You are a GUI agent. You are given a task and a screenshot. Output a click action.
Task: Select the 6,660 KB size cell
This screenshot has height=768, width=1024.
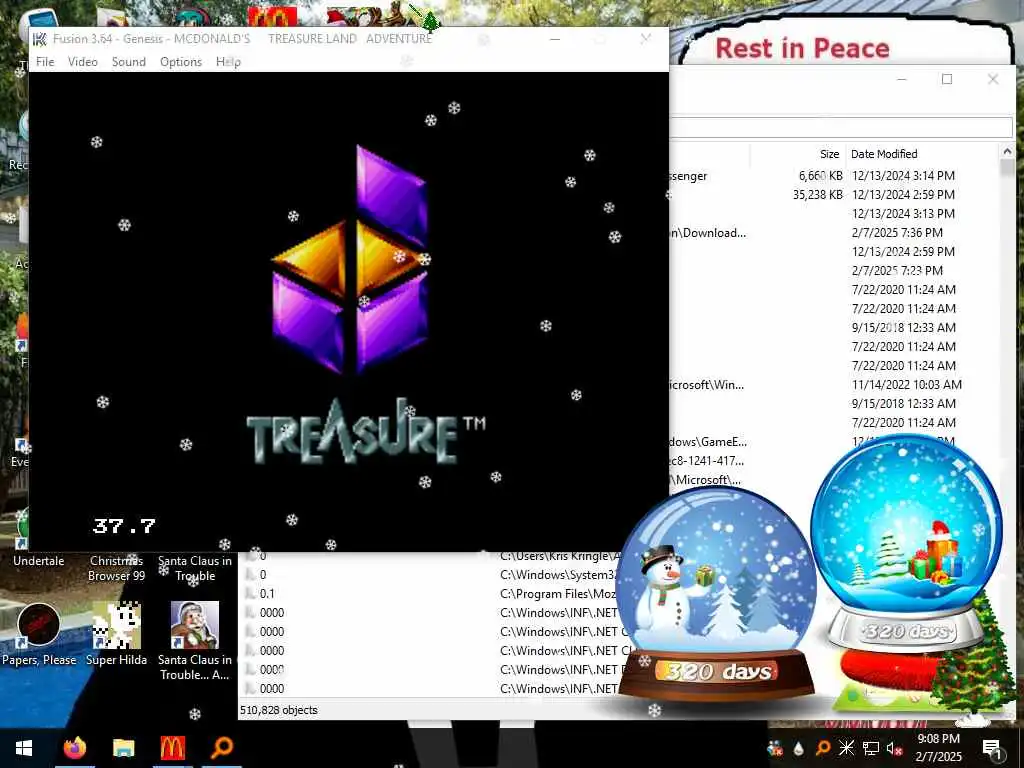[x=820, y=176]
